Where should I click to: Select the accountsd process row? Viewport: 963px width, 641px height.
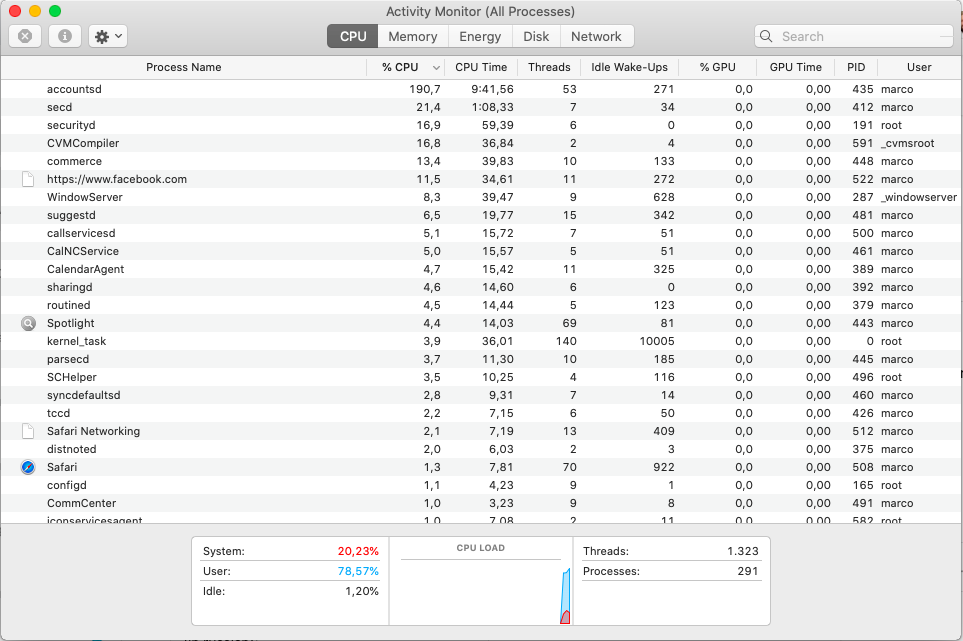(x=481, y=89)
